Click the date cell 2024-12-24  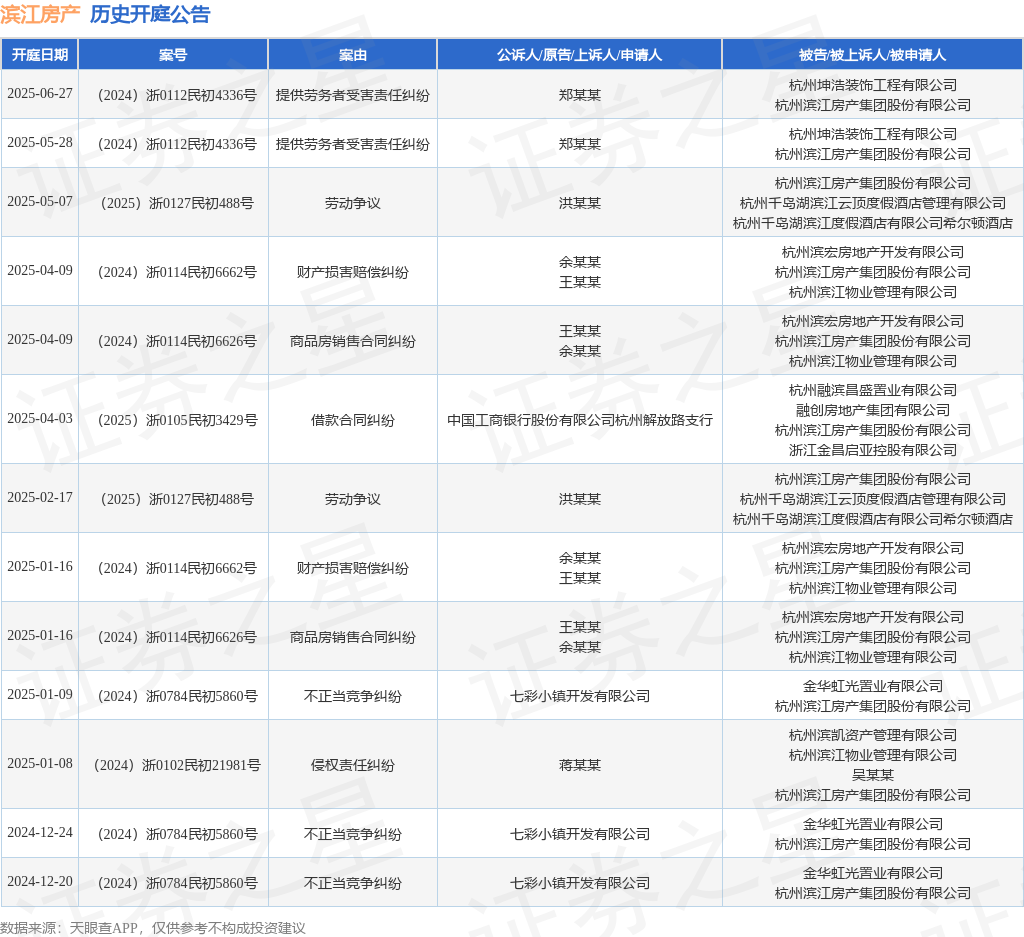click(x=40, y=833)
